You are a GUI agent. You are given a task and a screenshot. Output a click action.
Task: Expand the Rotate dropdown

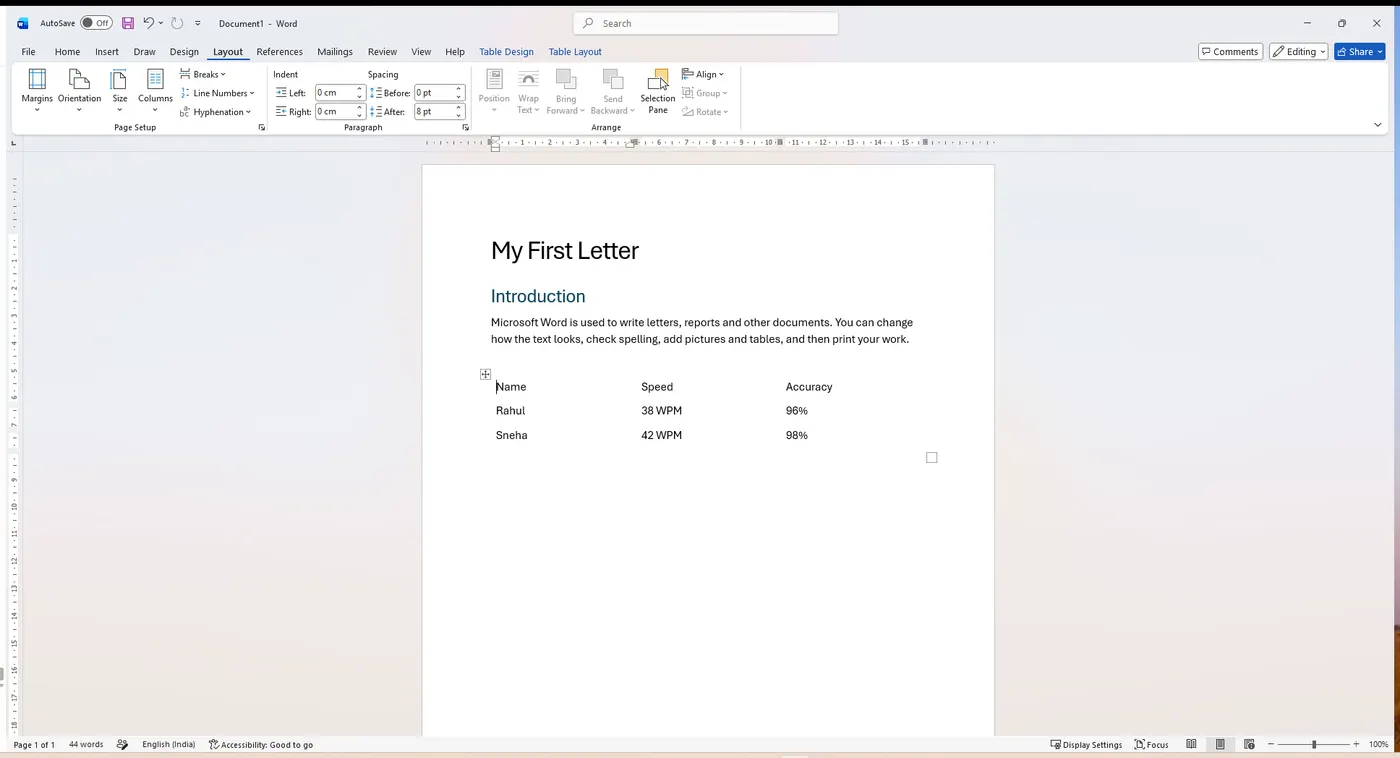(x=705, y=112)
